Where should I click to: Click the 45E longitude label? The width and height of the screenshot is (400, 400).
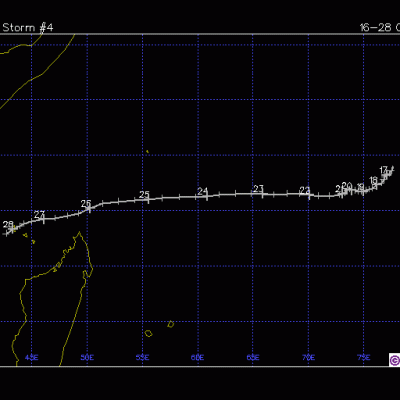32,358
